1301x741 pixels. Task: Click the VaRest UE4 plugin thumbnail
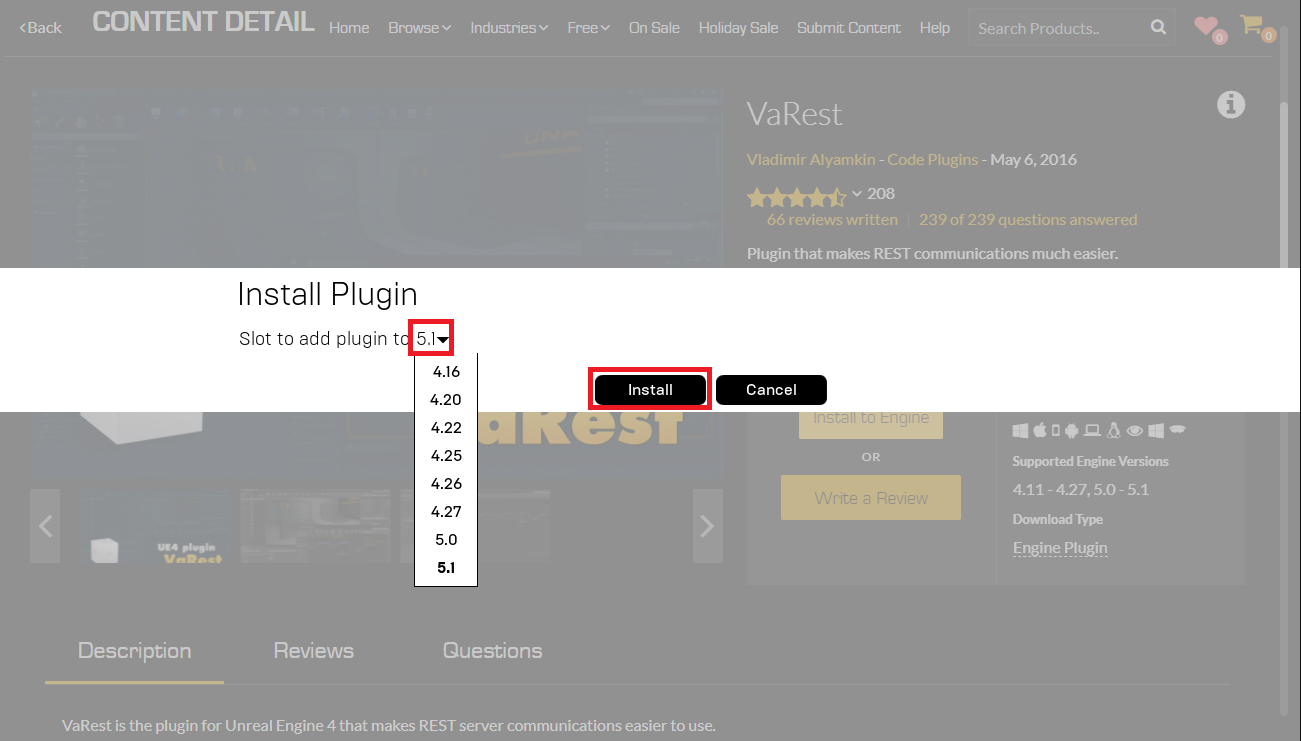coord(155,525)
